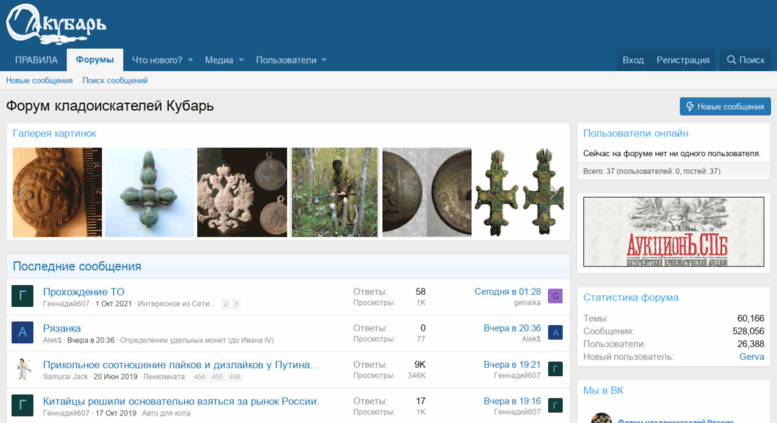Go to Новые сообщения sub-navigation link
The image size is (777, 423).
tap(39, 80)
